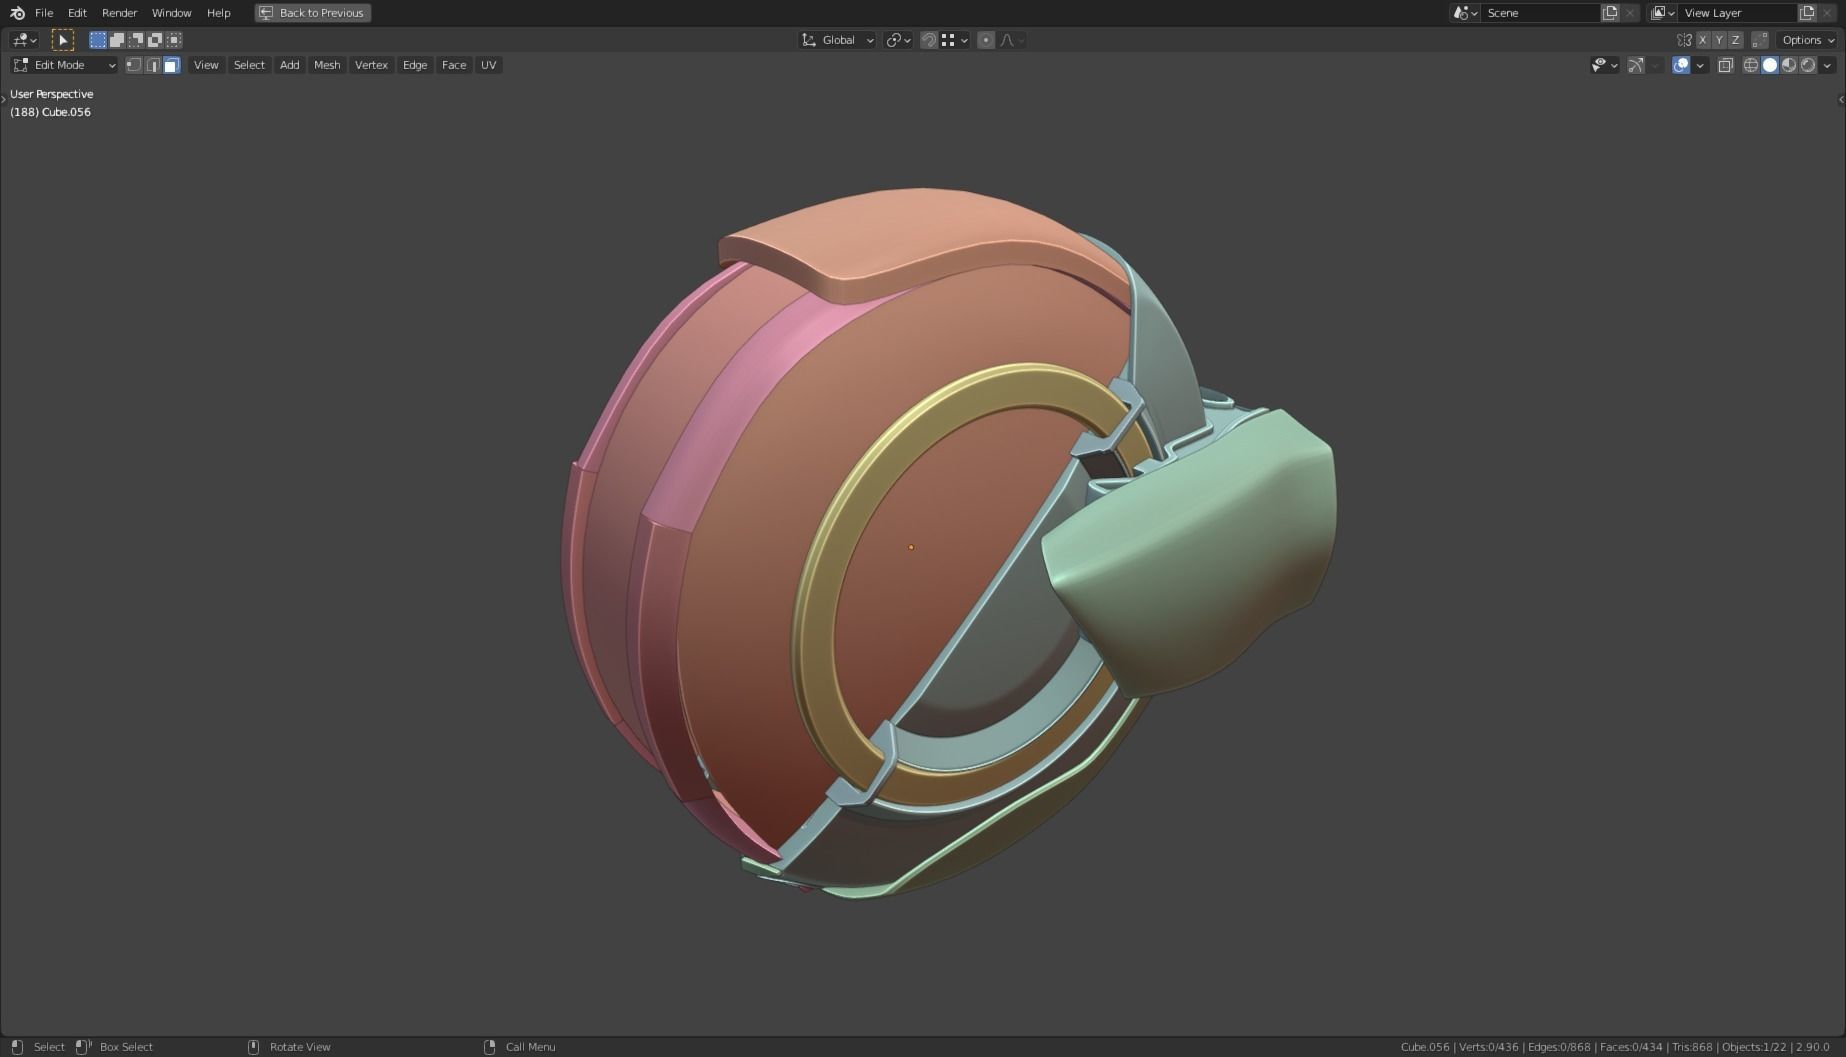
Task: Select the Select Box tool icon
Action: (62, 40)
